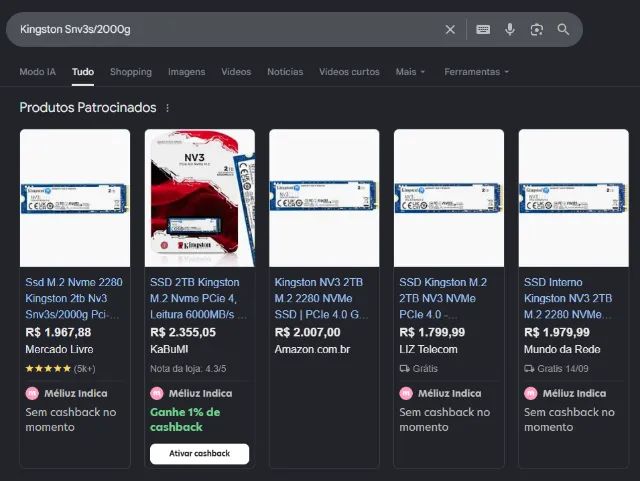Click the R$ 1.799,99 price
The width and height of the screenshot is (640, 481).
tap(432, 332)
